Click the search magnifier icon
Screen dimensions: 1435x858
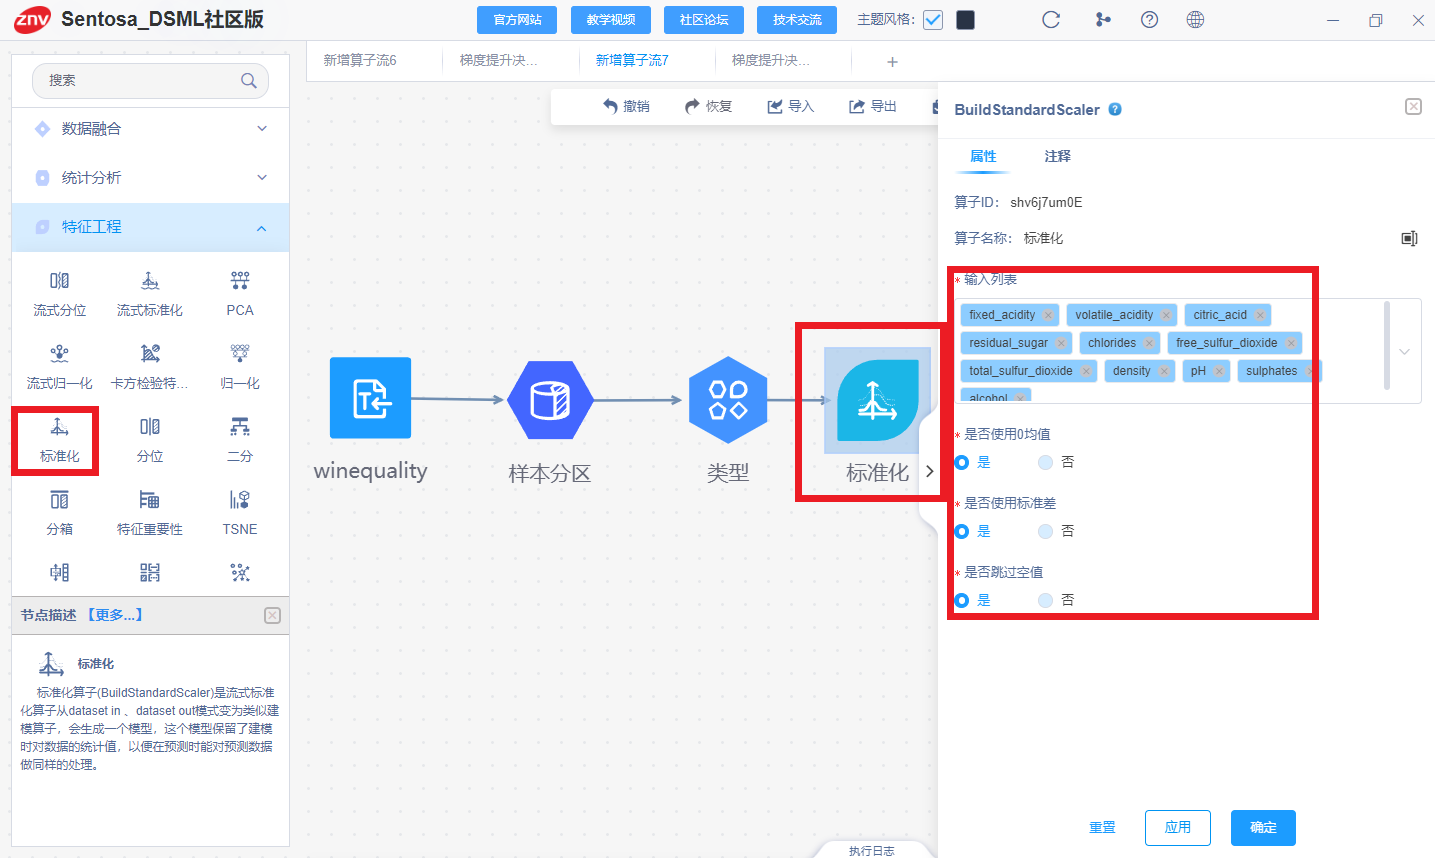(x=249, y=81)
